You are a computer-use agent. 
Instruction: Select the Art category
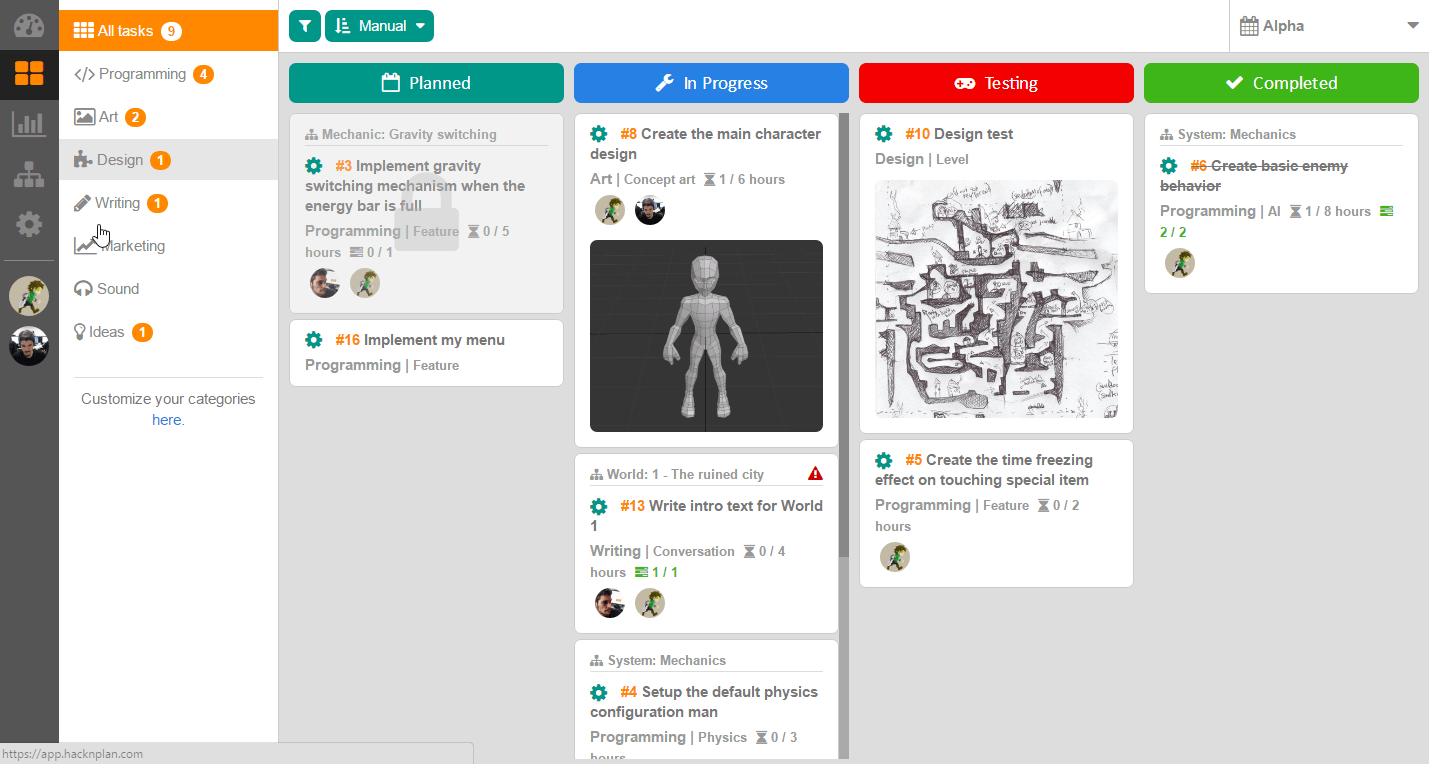coord(108,117)
